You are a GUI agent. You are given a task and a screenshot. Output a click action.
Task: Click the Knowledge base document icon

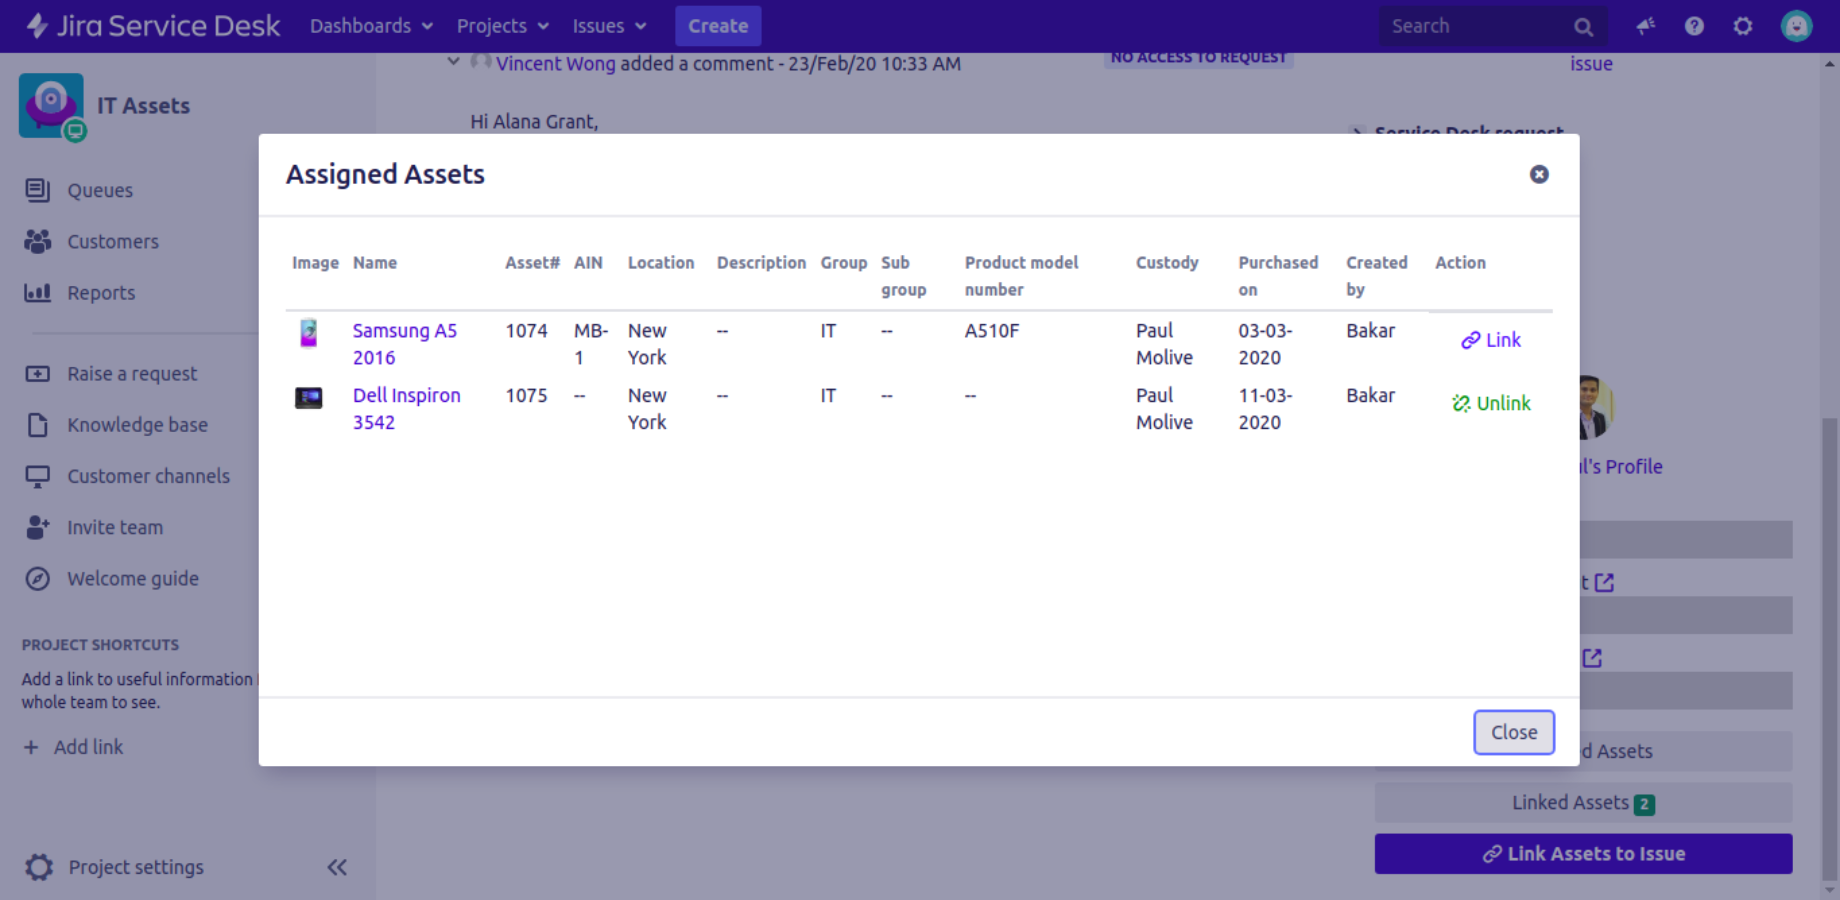(38, 424)
